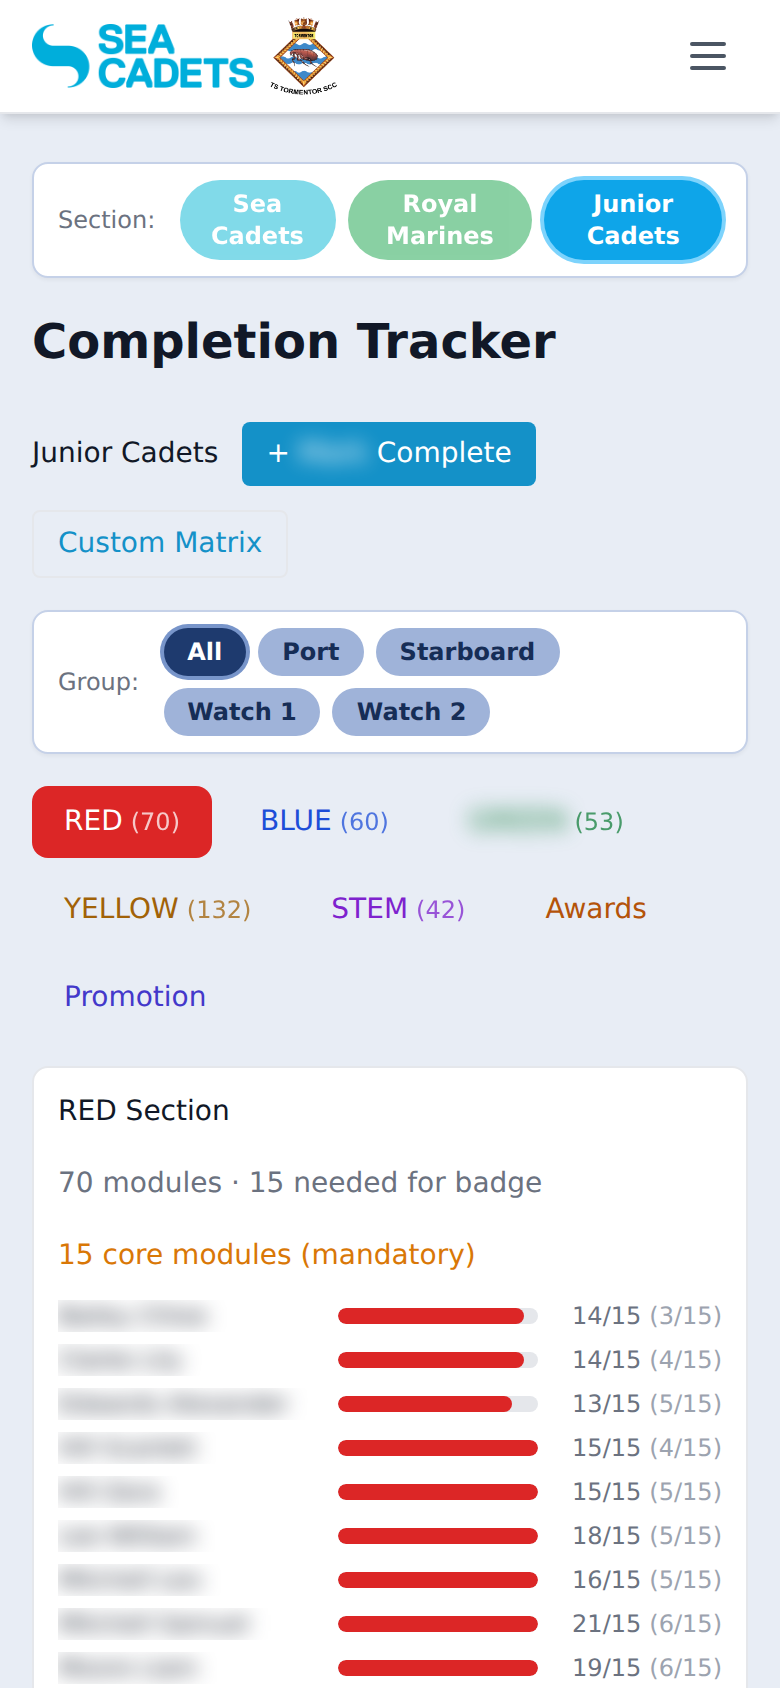
Task: Open the hamburger navigation menu
Action: point(708,57)
